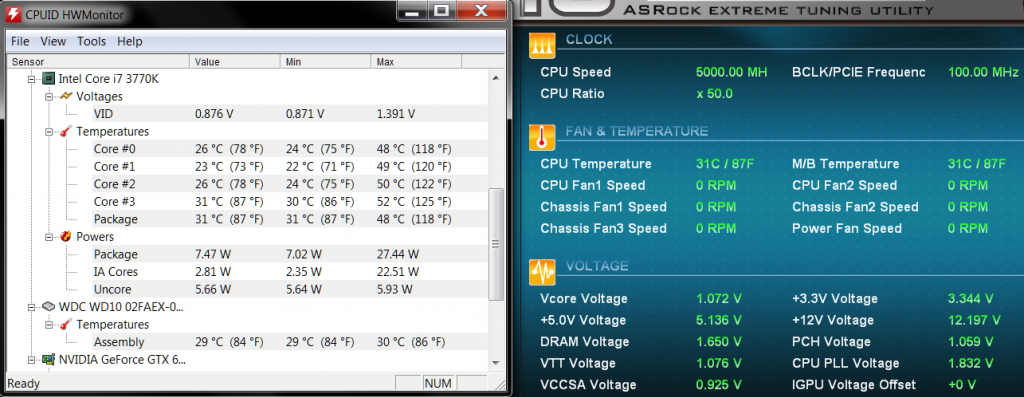This screenshot has width=1024, height=397.
Task: Click the CPU Ratio x 50.0 value
Action: (x=714, y=93)
